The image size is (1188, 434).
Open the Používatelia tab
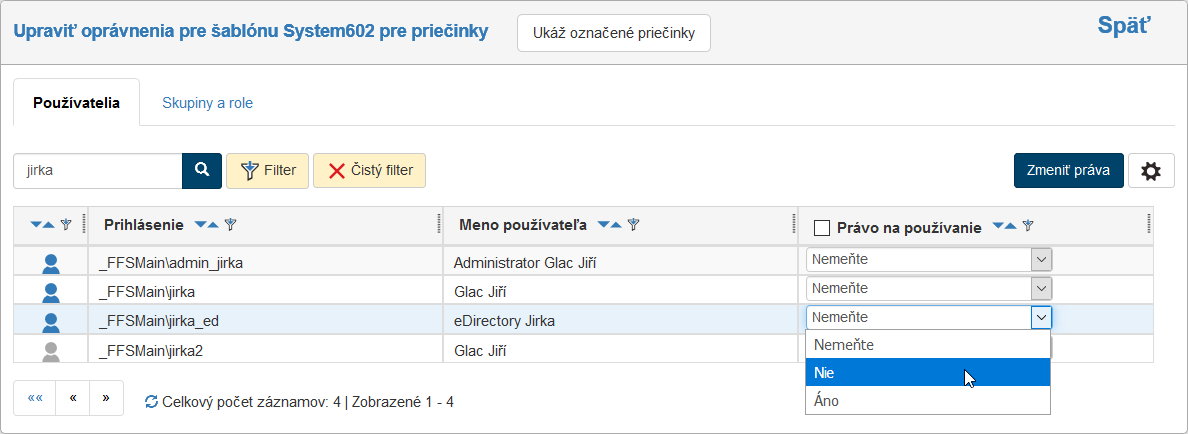[76, 103]
